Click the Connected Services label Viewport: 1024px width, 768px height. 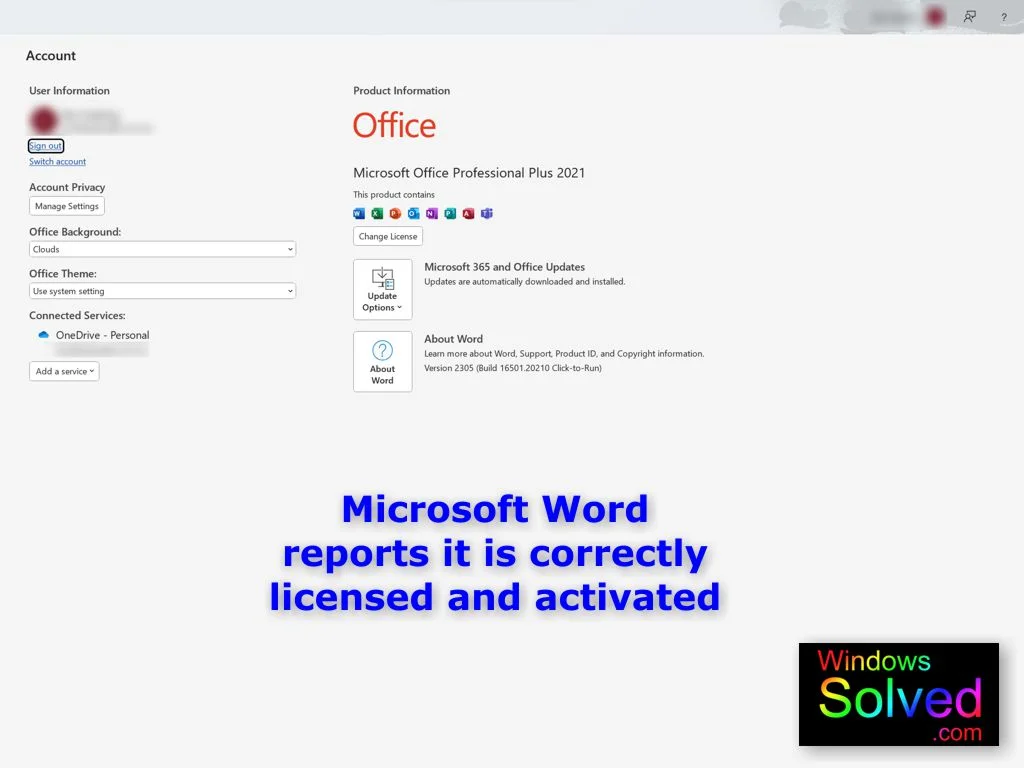click(77, 315)
